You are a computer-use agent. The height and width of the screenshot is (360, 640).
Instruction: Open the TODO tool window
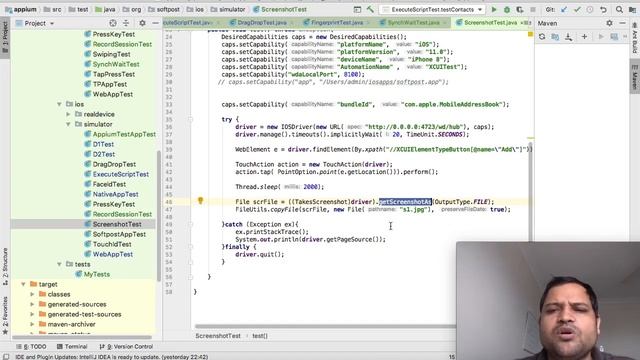coord(32,347)
